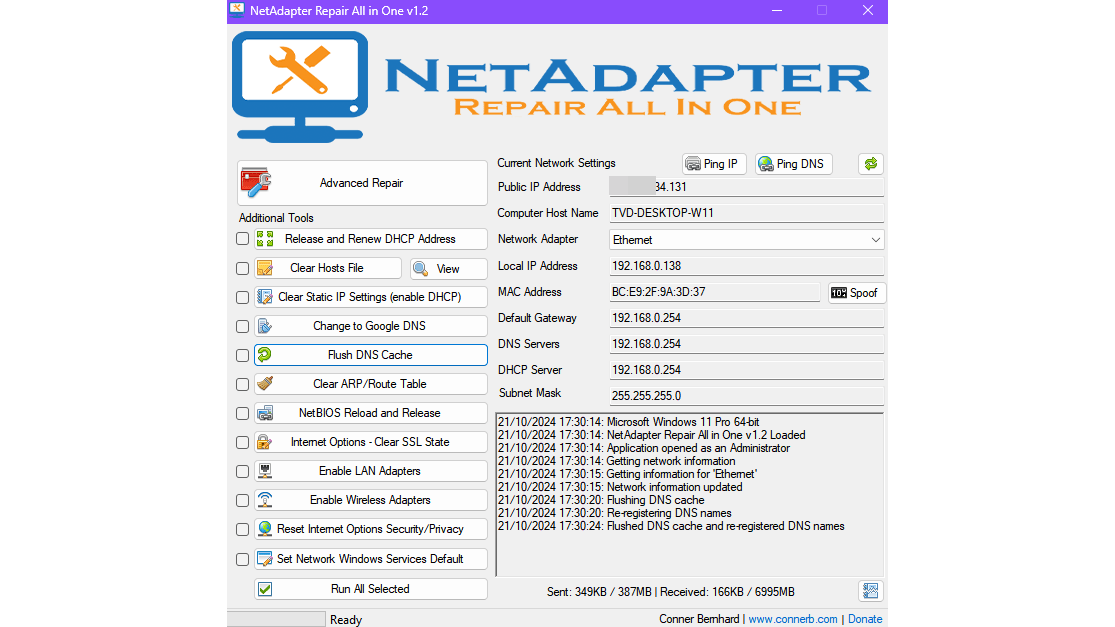Viewport: 1115px width, 627px height.
Task: Click the Local IP Address field 192.168.0.138
Action: 747,266
